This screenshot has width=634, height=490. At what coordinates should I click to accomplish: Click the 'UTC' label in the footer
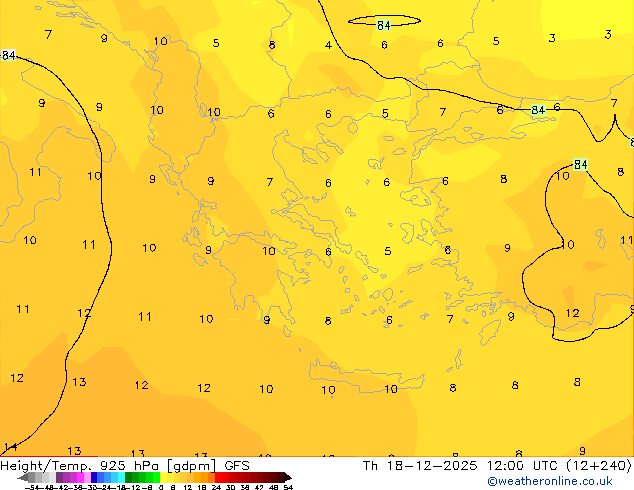545,466
